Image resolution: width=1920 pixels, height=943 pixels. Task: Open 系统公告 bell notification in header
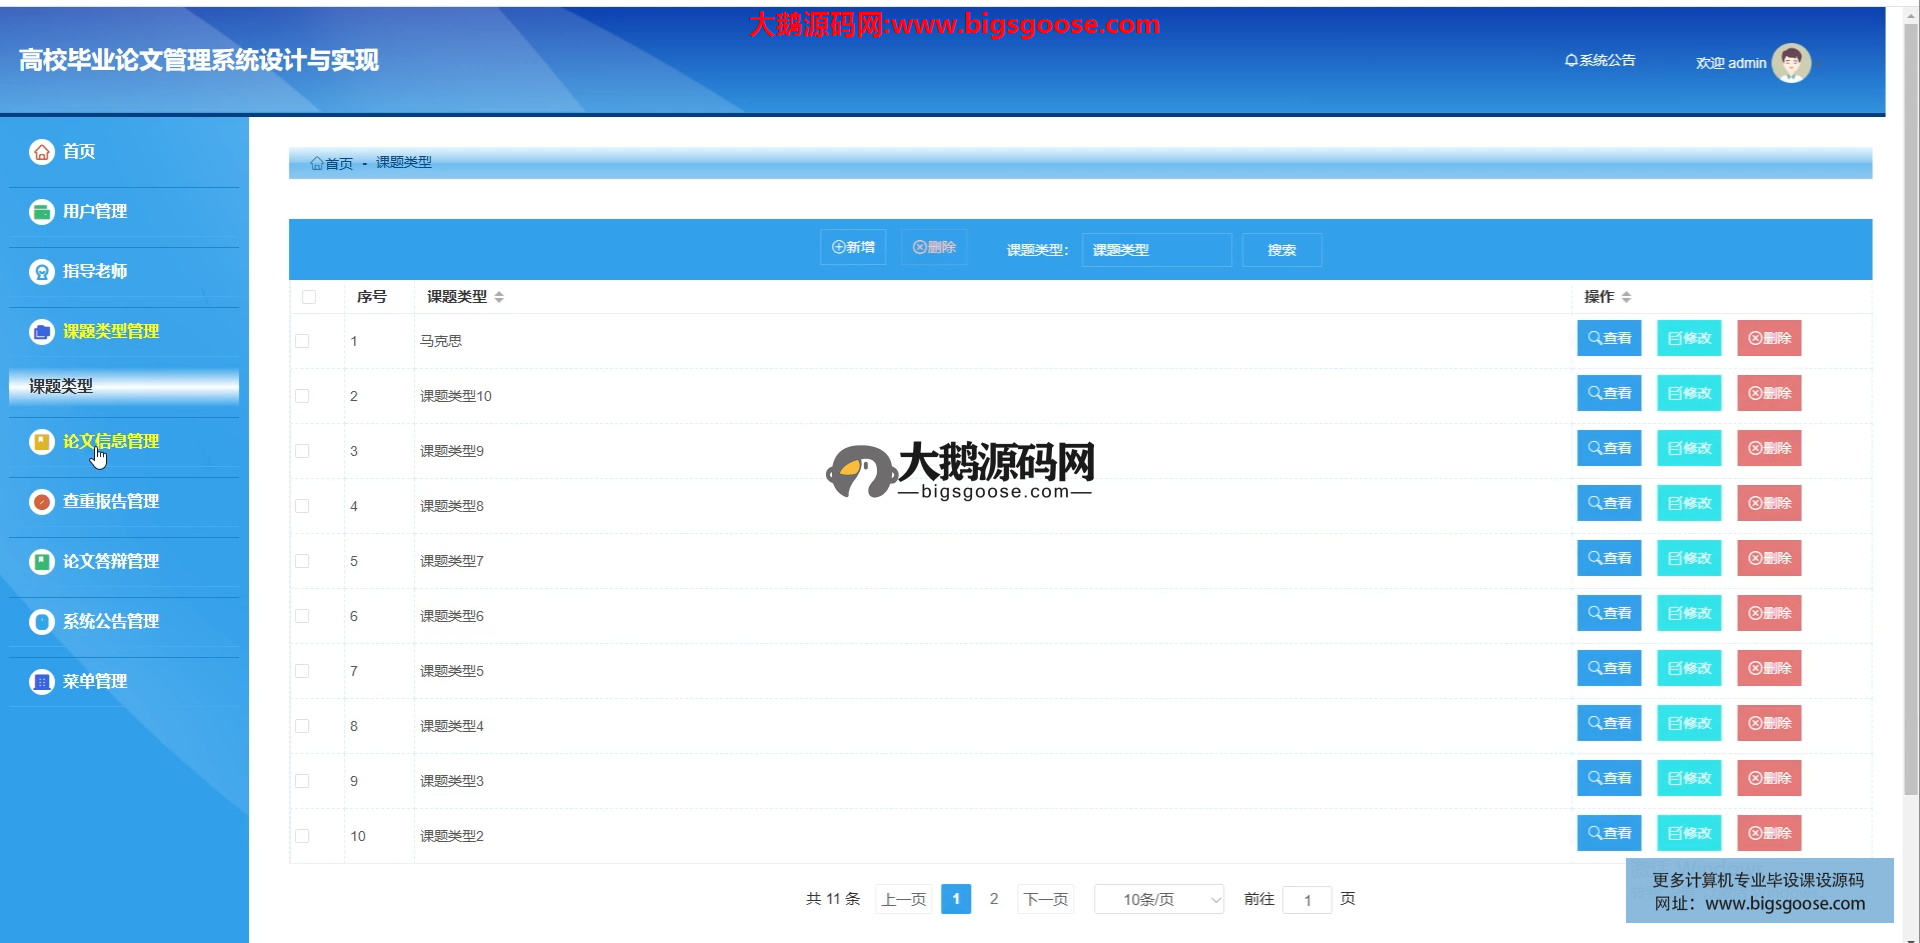[1600, 61]
